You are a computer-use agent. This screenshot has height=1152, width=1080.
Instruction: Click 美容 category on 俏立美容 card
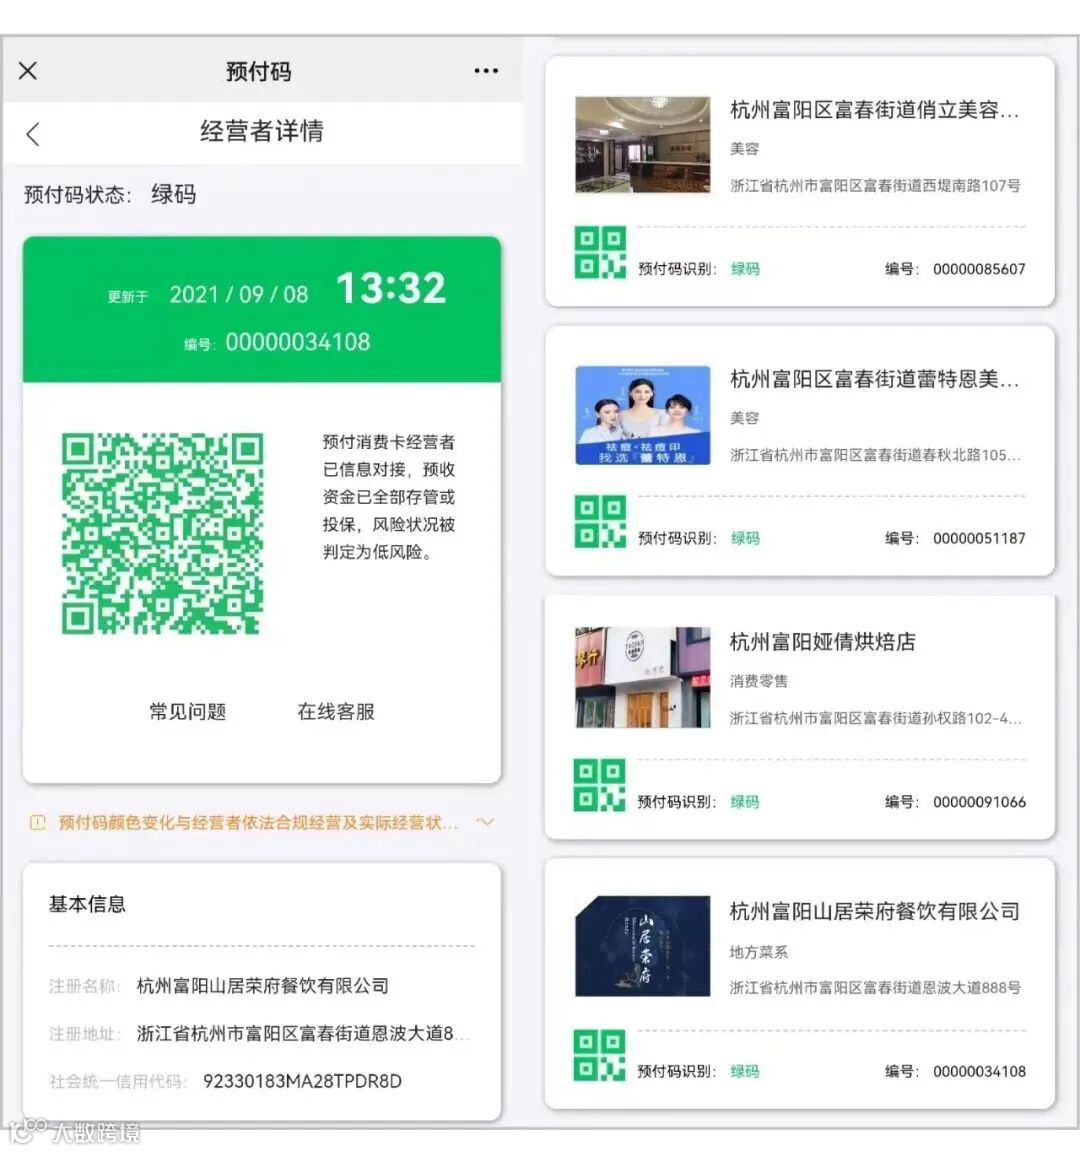click(744, 148)
